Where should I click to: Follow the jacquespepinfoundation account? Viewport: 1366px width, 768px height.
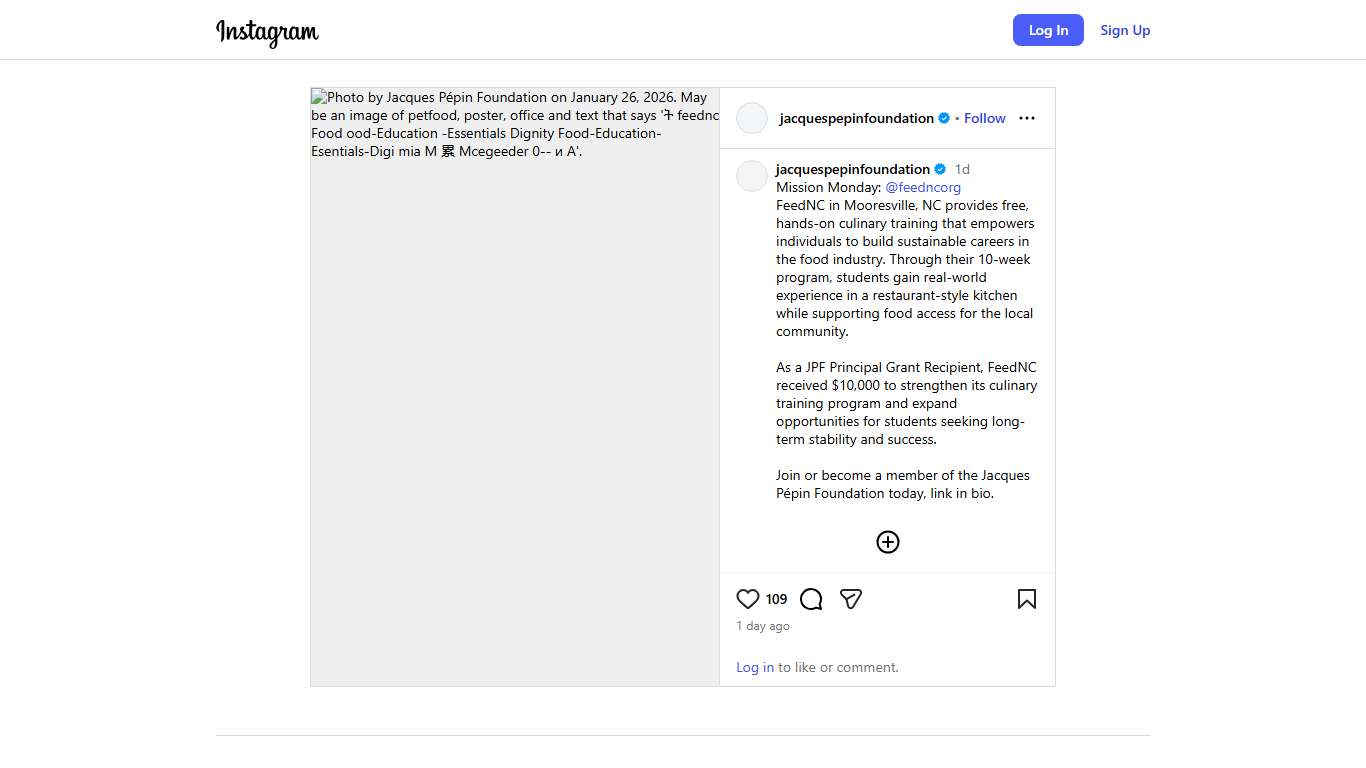(x=984, y=118)
